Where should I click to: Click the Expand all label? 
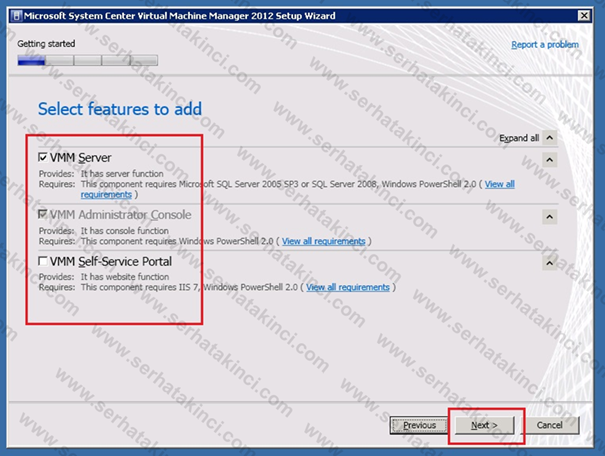pyautogui.click(x=519, y=138)
